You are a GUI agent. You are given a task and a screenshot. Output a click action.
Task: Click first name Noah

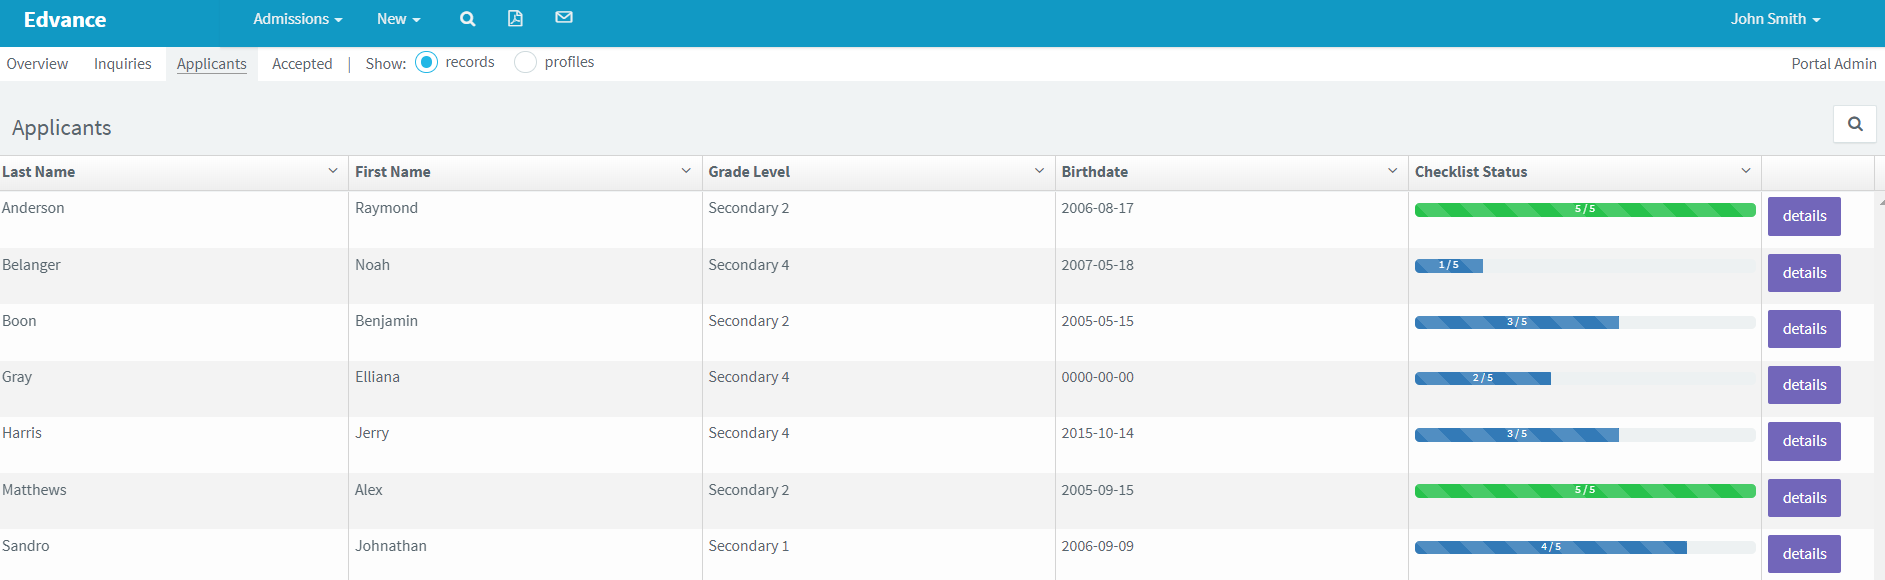(372, 265)
